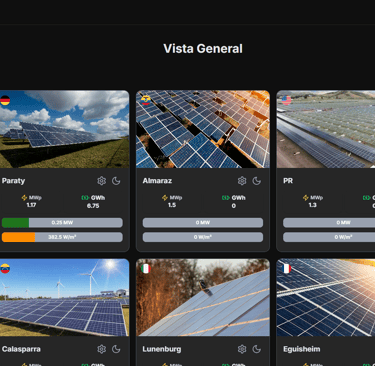This screenshot has height=366, width=375.
Task: Click Almaraz power bar showing 0 MW
Action: [x=203, y=223]
